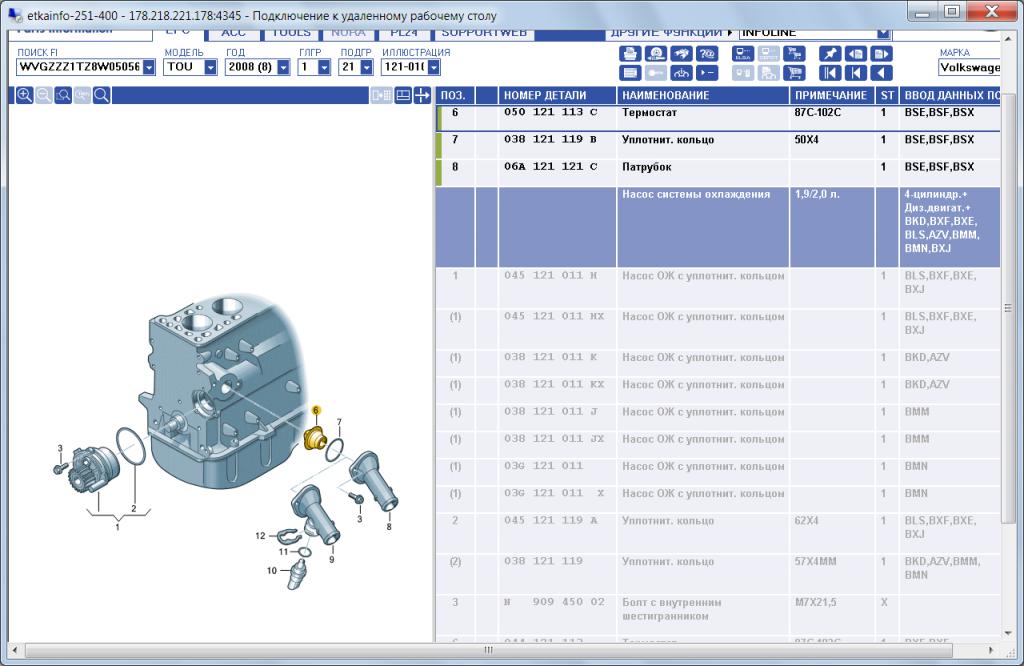1024x666 pixels.
Task: Select part number 050 121 113 C
Action: (x=551, y=112)
